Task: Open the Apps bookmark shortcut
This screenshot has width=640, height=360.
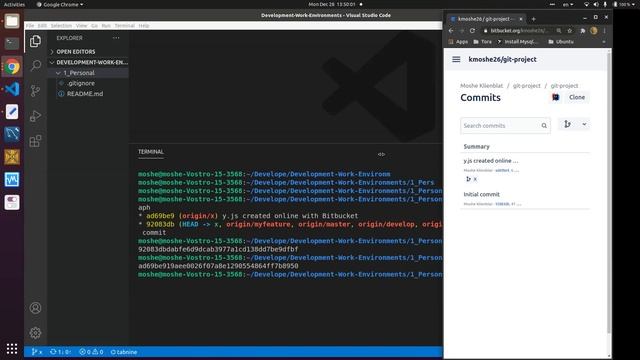Action: click(x=458, y=42)
